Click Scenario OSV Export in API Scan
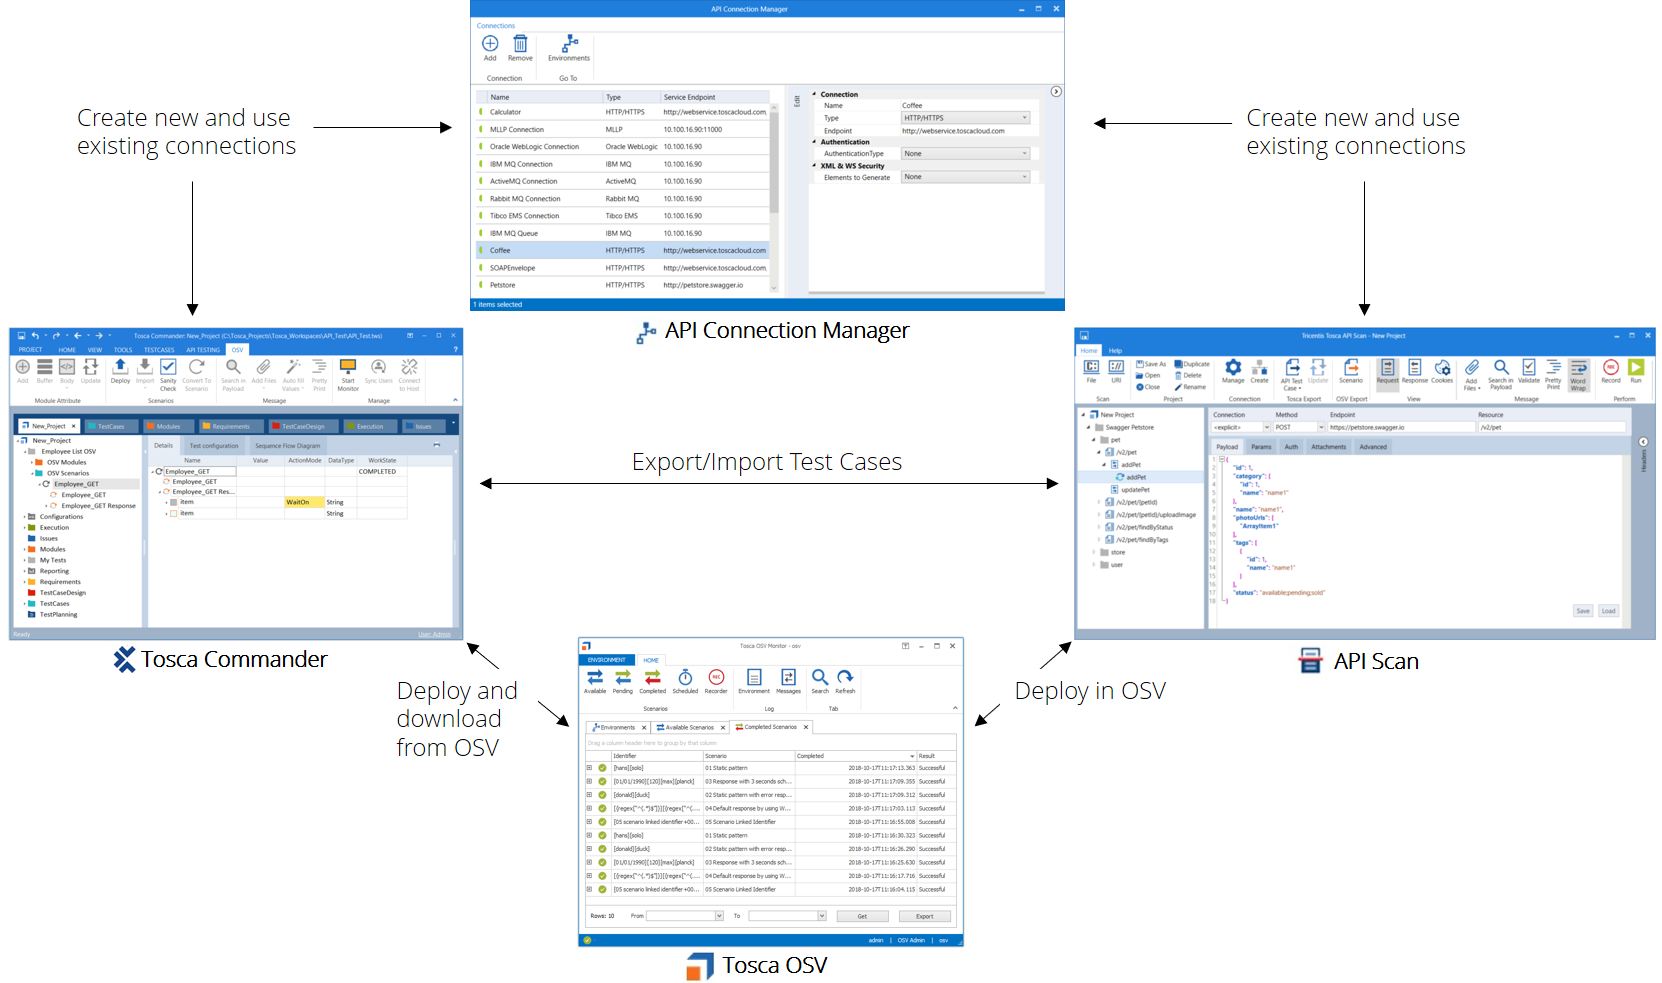 pyautogui.click(x=1351, y=371)
